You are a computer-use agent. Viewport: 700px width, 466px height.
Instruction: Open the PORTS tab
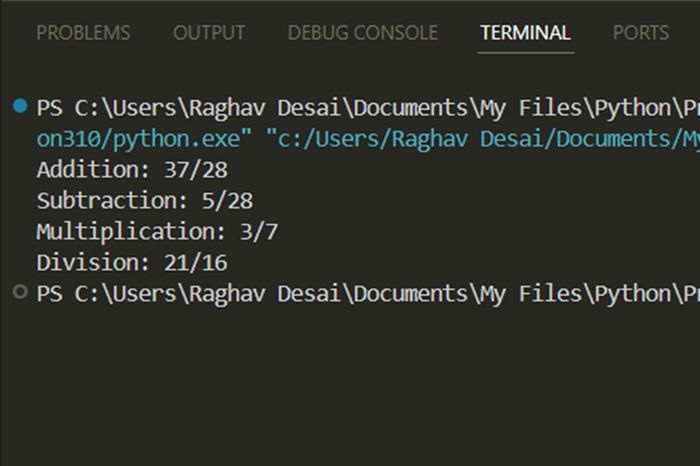pyautogui.click(x=641, y=33)
